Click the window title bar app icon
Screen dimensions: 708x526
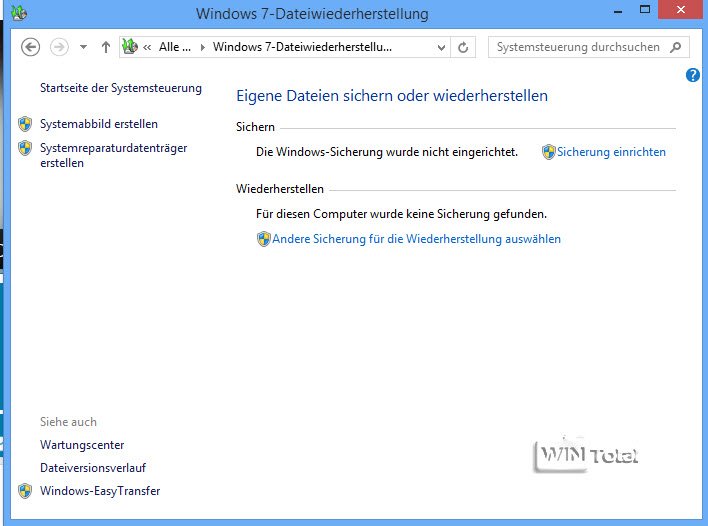pos(19,12)
